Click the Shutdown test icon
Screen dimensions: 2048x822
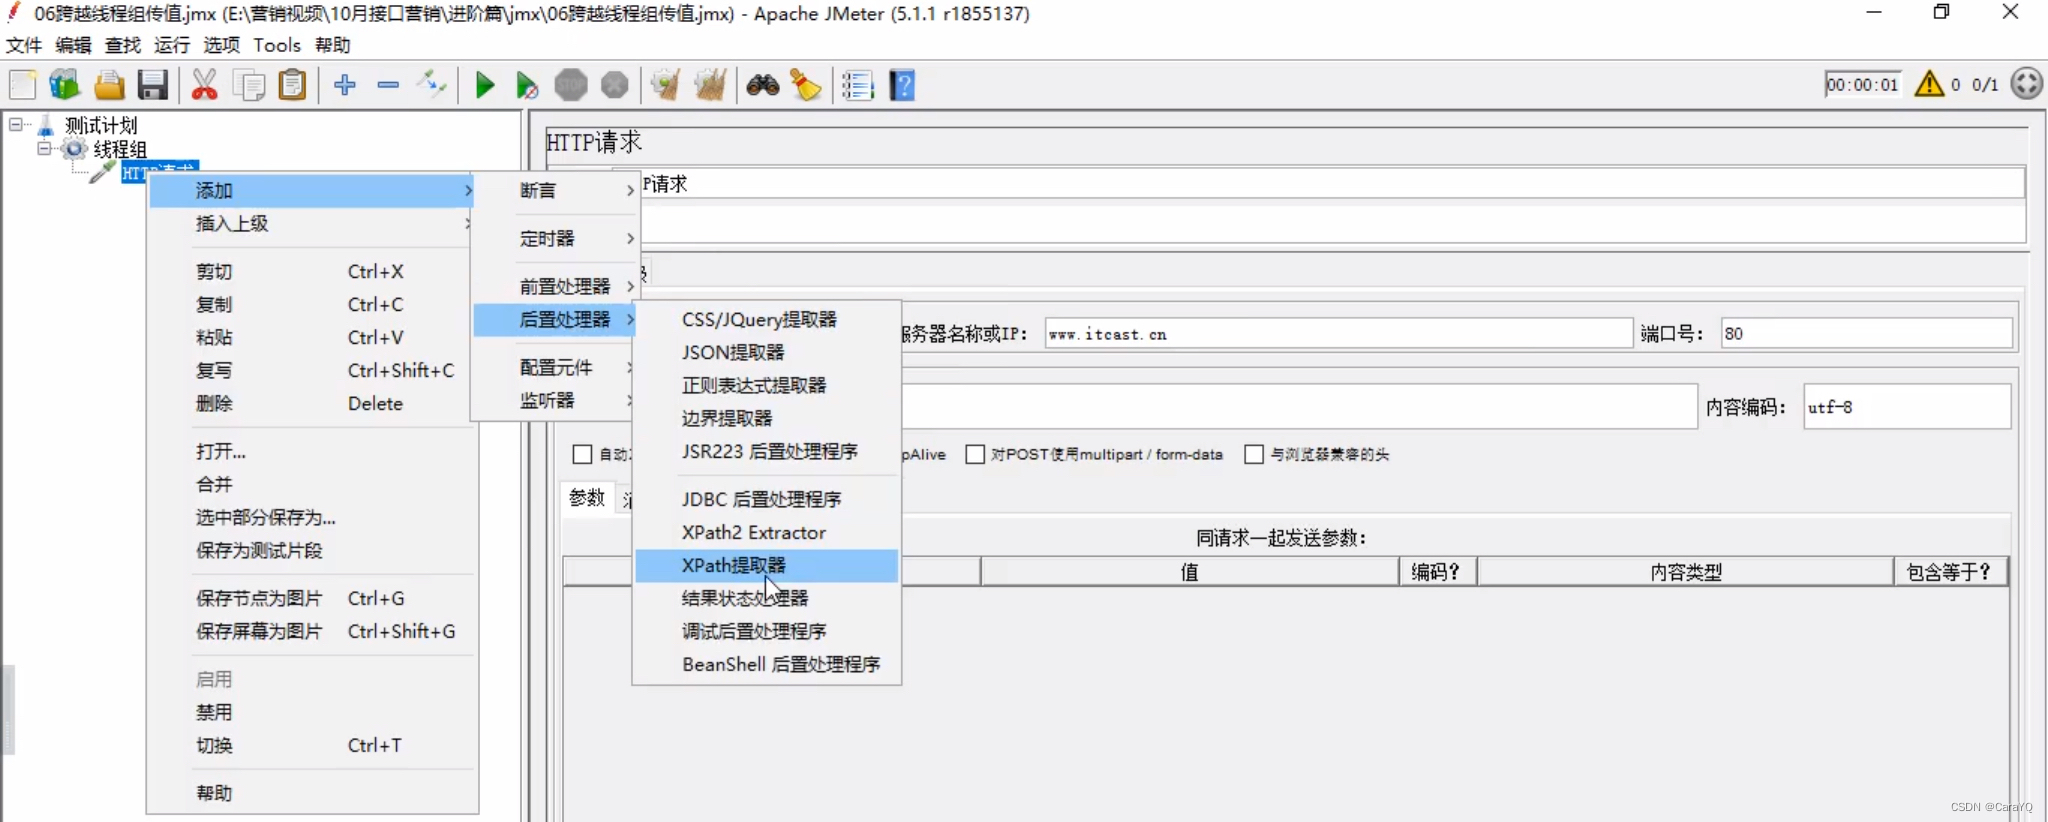[614, 85]
